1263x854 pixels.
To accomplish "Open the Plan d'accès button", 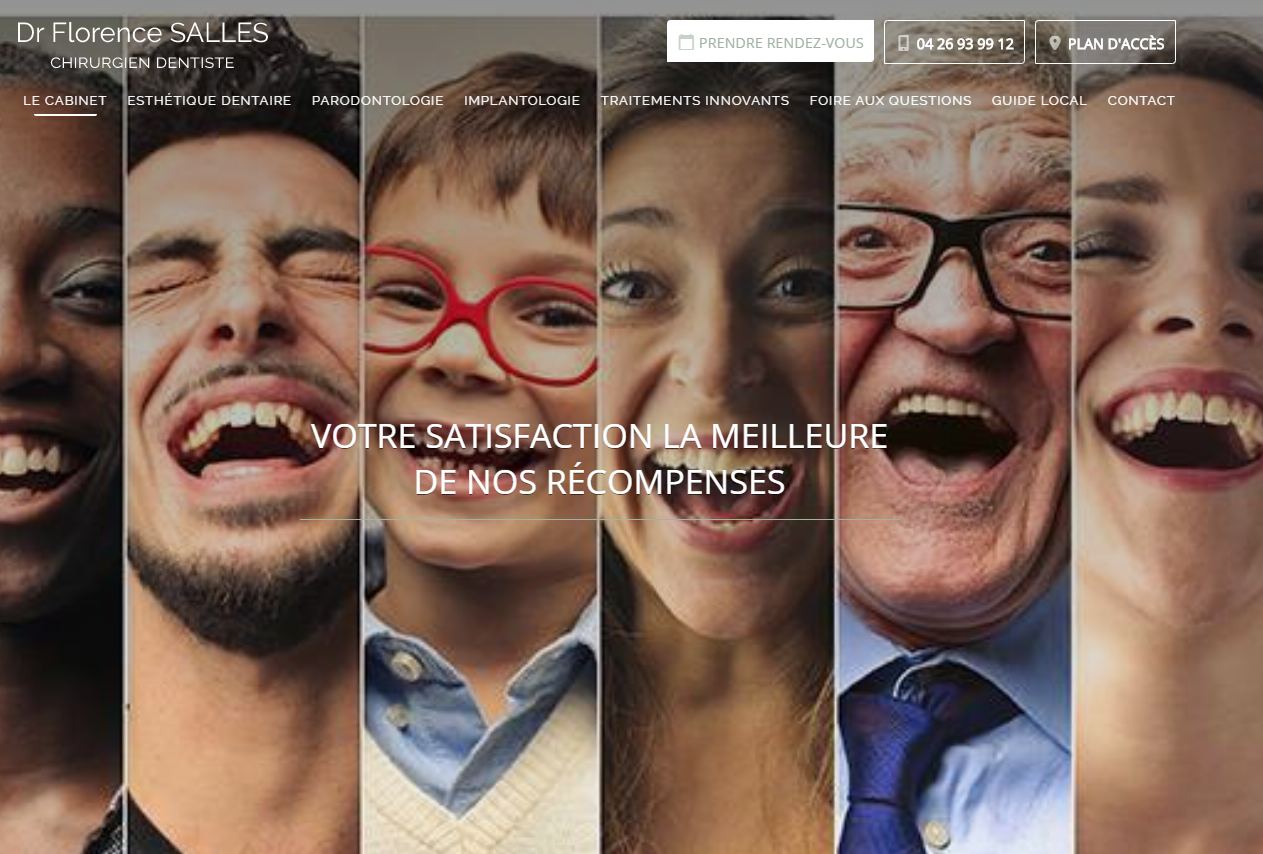I will coord(1105,42).
